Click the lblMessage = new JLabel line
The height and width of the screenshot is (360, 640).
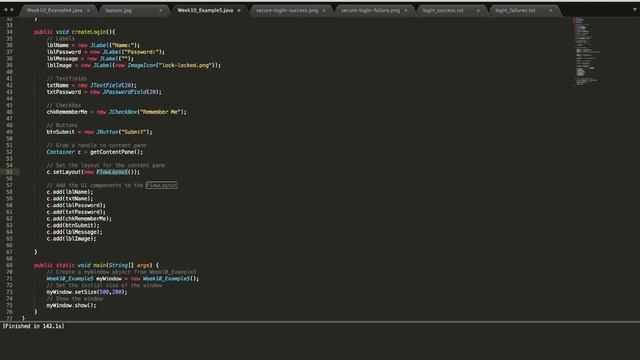[90, 58]
